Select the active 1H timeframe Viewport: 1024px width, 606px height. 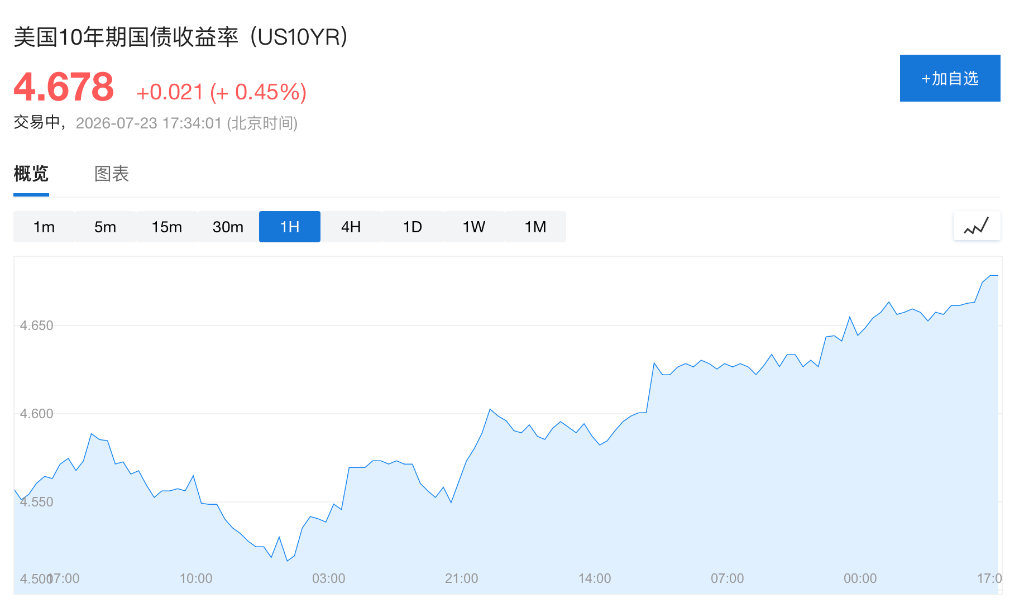(289, 227)
